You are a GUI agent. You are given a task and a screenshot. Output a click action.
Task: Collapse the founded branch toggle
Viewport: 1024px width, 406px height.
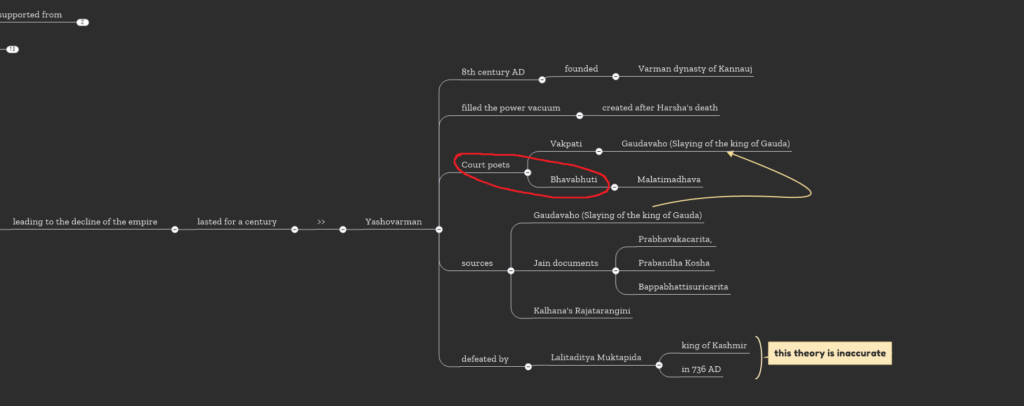pos(615,76)
